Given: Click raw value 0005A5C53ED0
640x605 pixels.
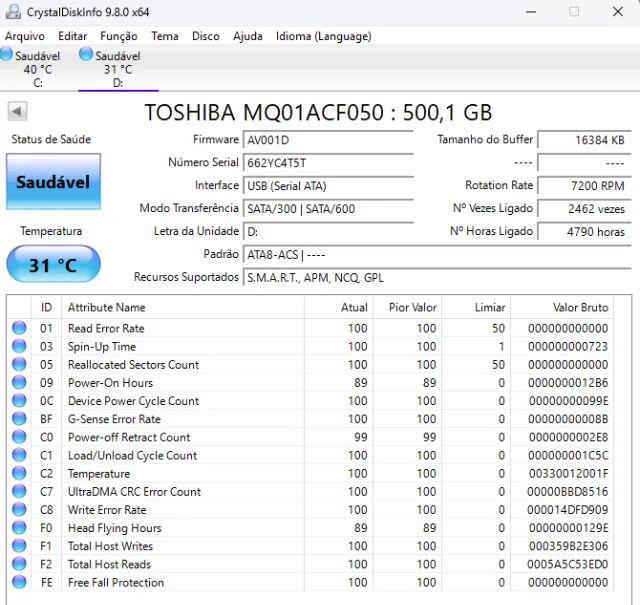Looking at the screenshot, I should point(567,564).
